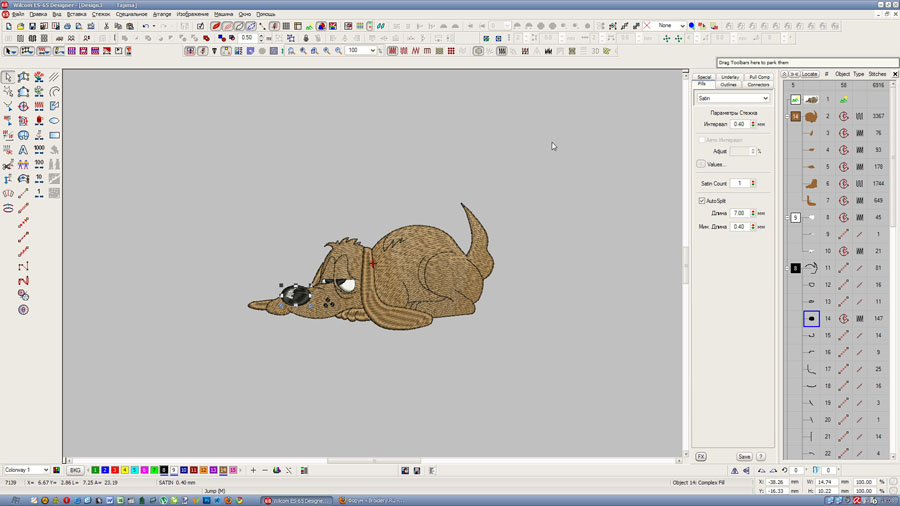Click the Opera icon in the taskbar

67,500
